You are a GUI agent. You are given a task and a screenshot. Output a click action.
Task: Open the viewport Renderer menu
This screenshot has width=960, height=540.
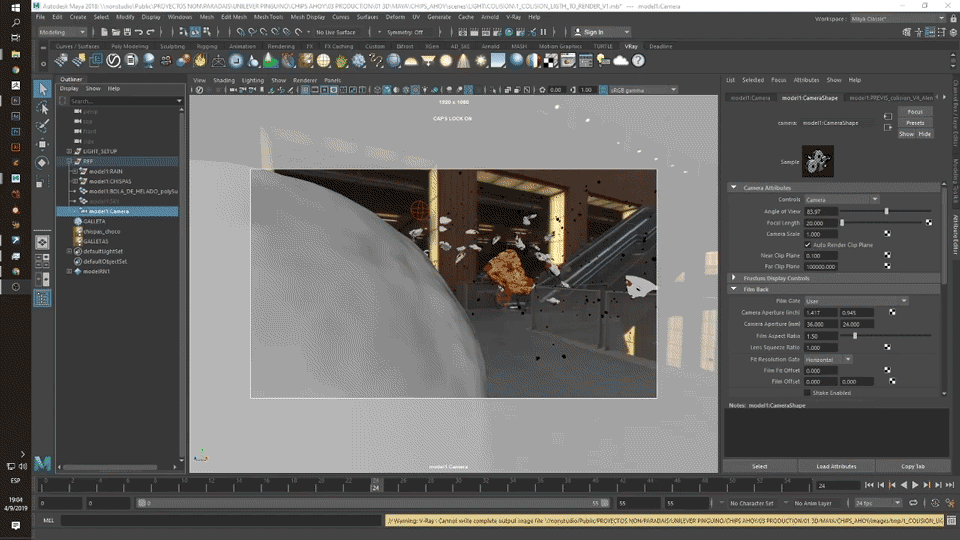coord(305,80)
